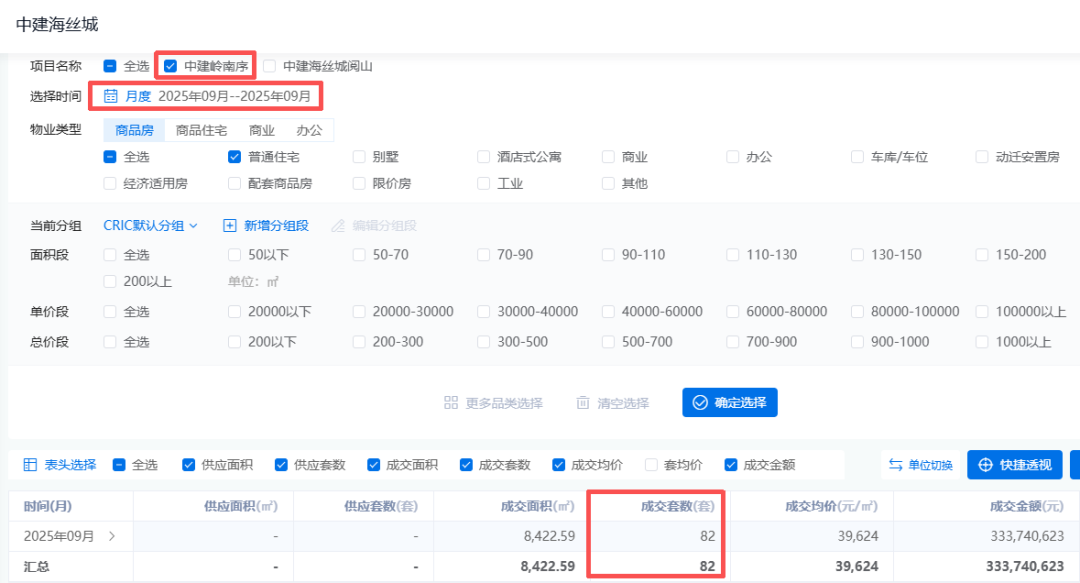Uncheck the 中建岭南序 project checkbox
Image resolution: width=1080 pixels, height=583 pixels.
tap(170, 66)
